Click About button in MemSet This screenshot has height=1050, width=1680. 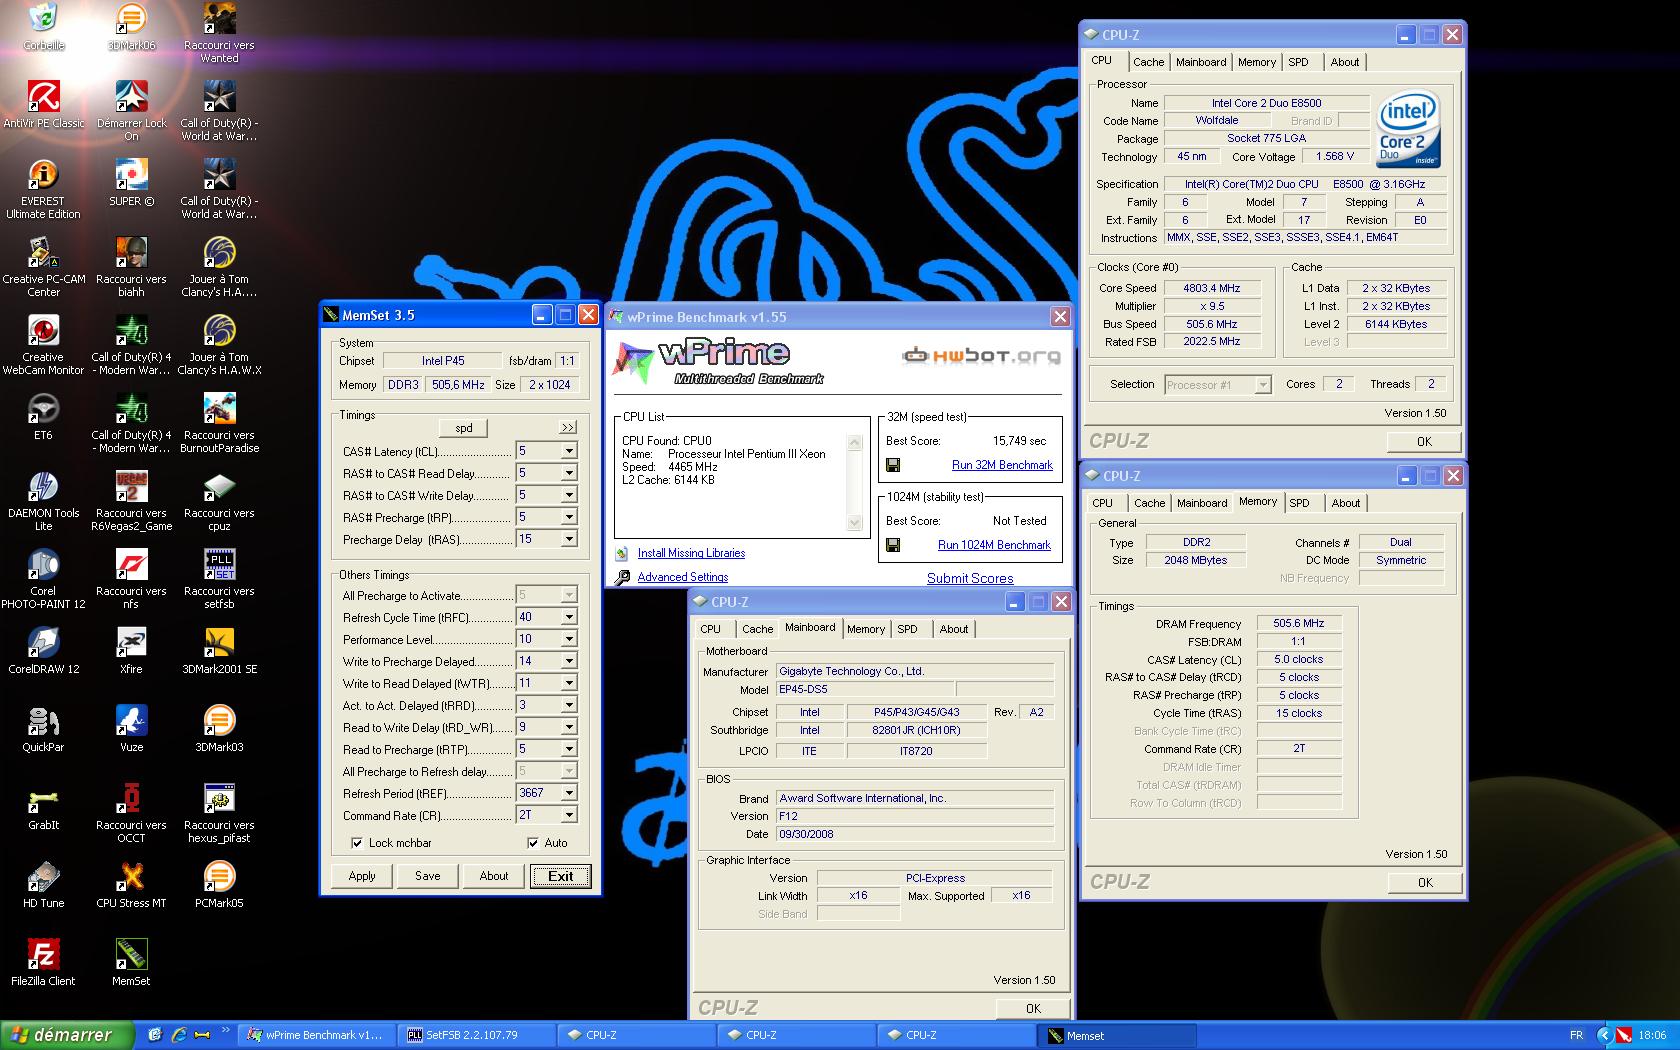494,876
